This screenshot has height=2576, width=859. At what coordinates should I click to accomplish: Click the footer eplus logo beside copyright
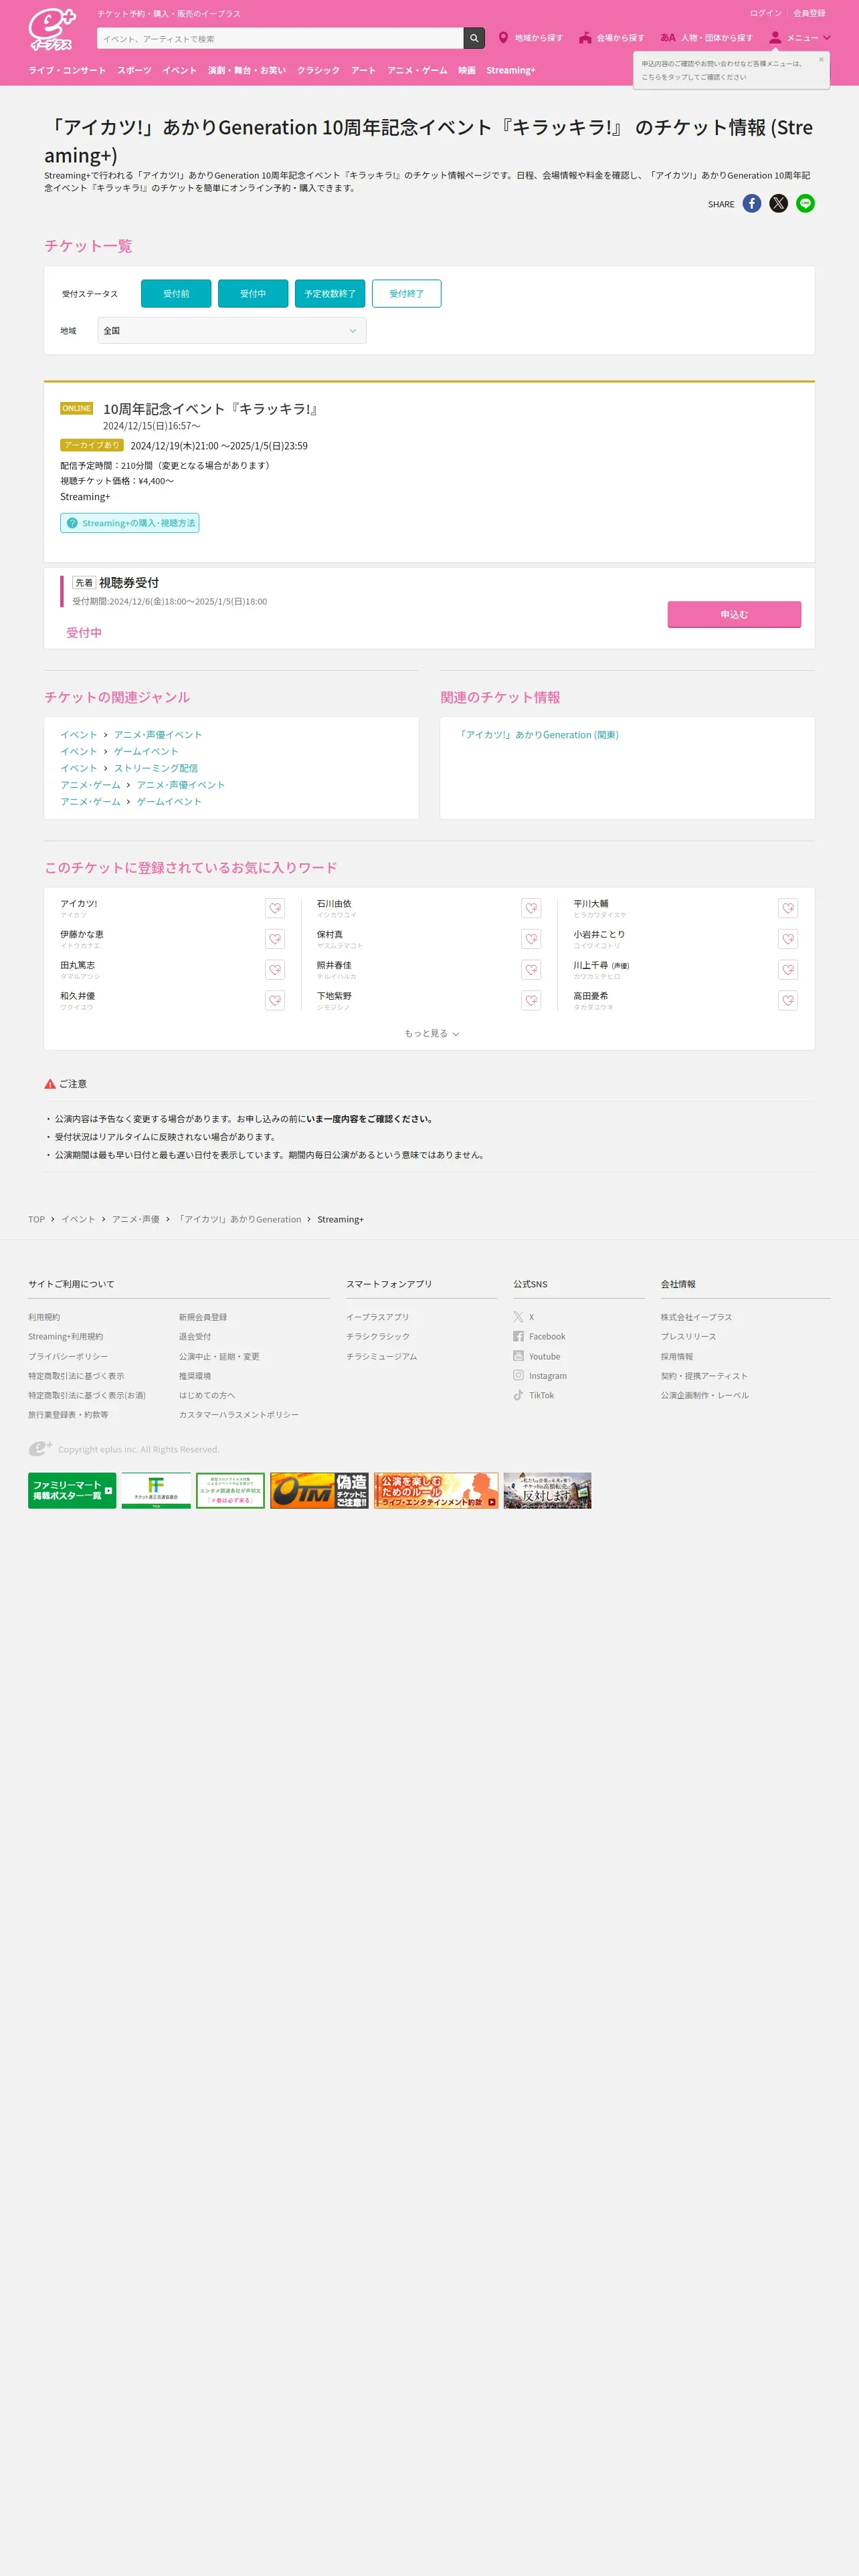pyautogui.click(x=40, y=1449)
